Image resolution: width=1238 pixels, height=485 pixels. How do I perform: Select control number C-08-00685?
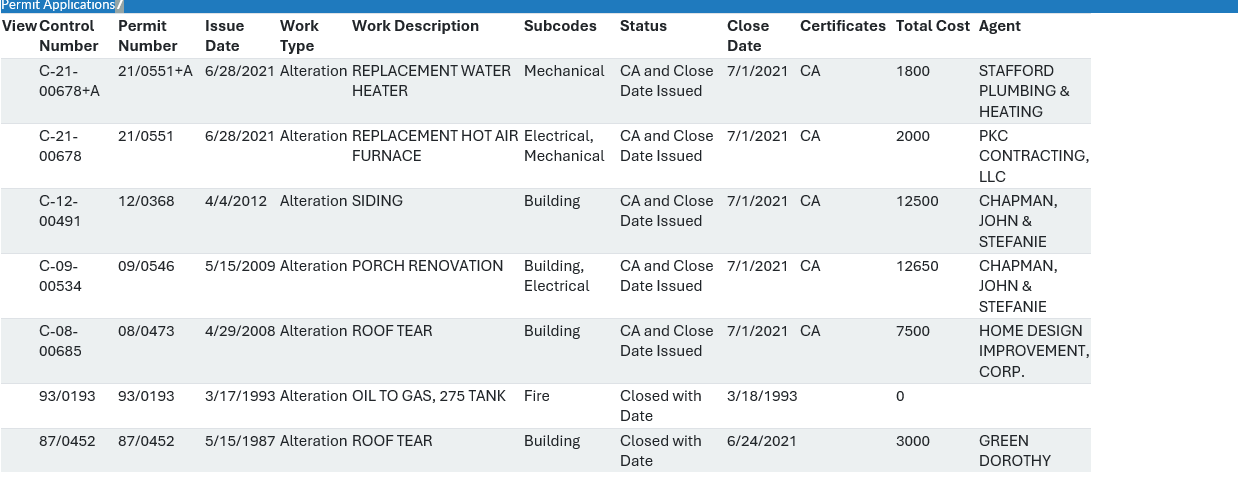(60, 341)
